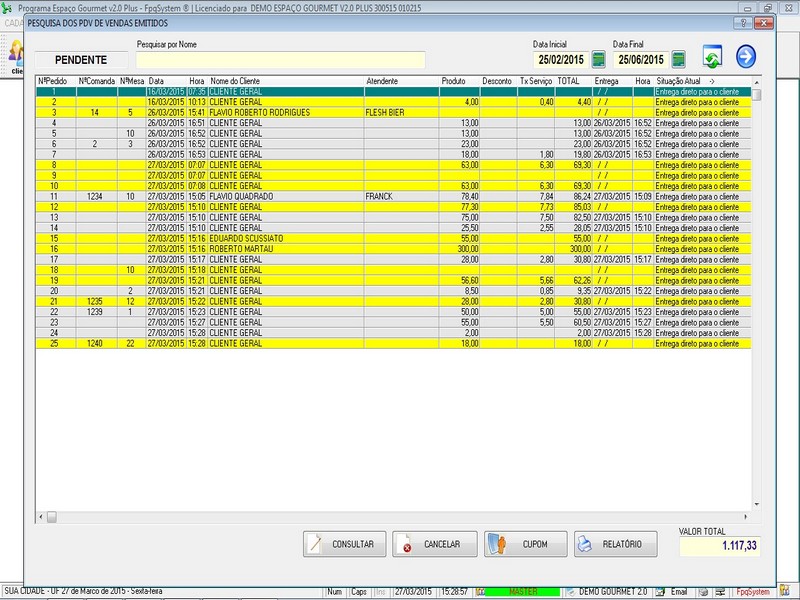This screenshot has height=600, width=800.
Task: Select row with ROBERTO MARTAU
Action: tap(393, 249)
